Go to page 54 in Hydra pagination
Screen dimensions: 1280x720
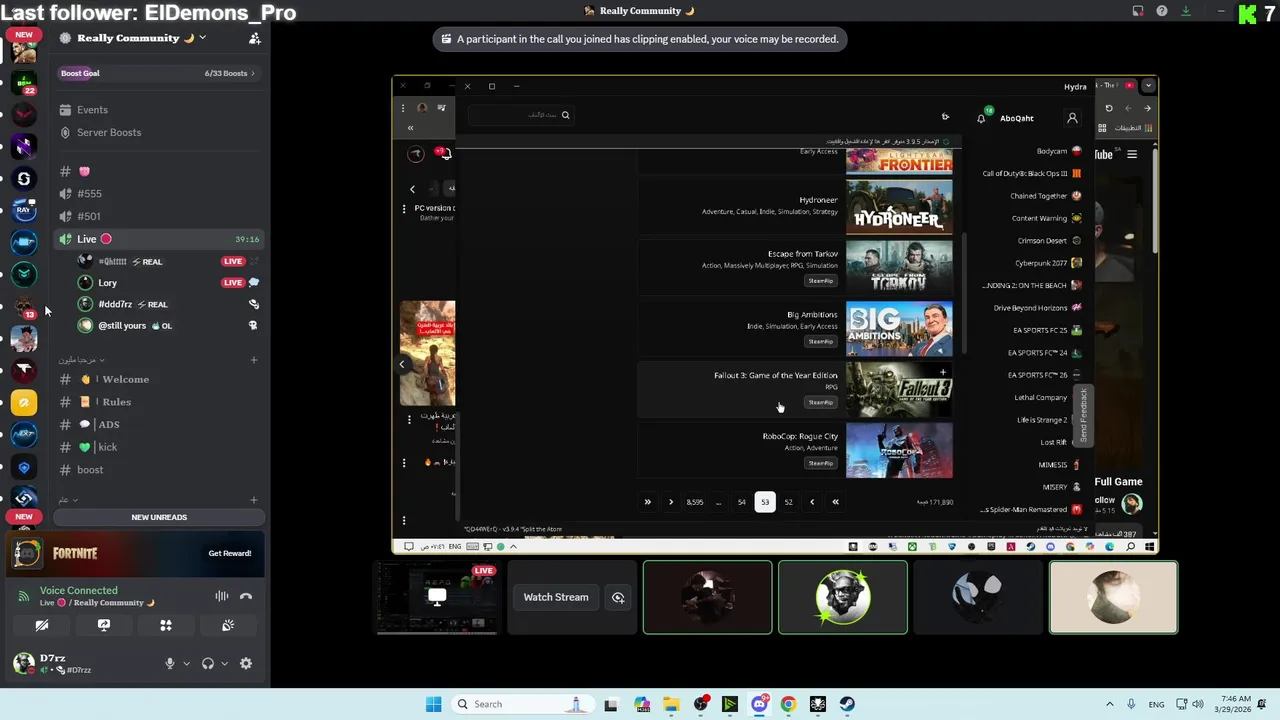(x=741, y=502)
